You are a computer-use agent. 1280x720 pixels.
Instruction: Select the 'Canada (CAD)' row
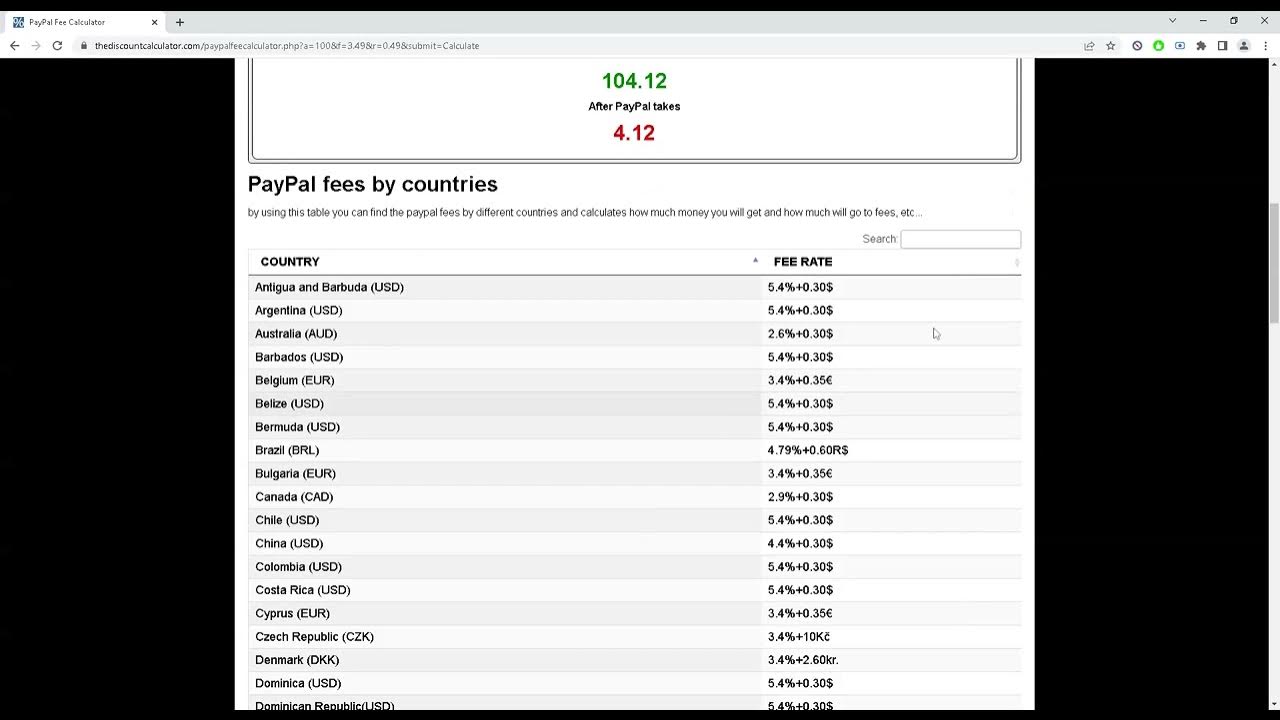coord(634,497)
